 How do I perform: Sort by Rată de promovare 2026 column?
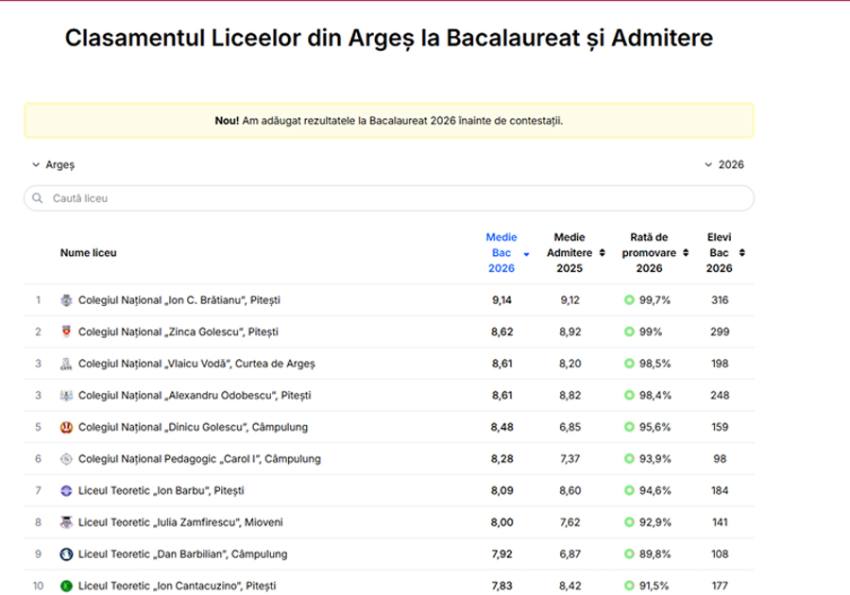click(655, 253)
